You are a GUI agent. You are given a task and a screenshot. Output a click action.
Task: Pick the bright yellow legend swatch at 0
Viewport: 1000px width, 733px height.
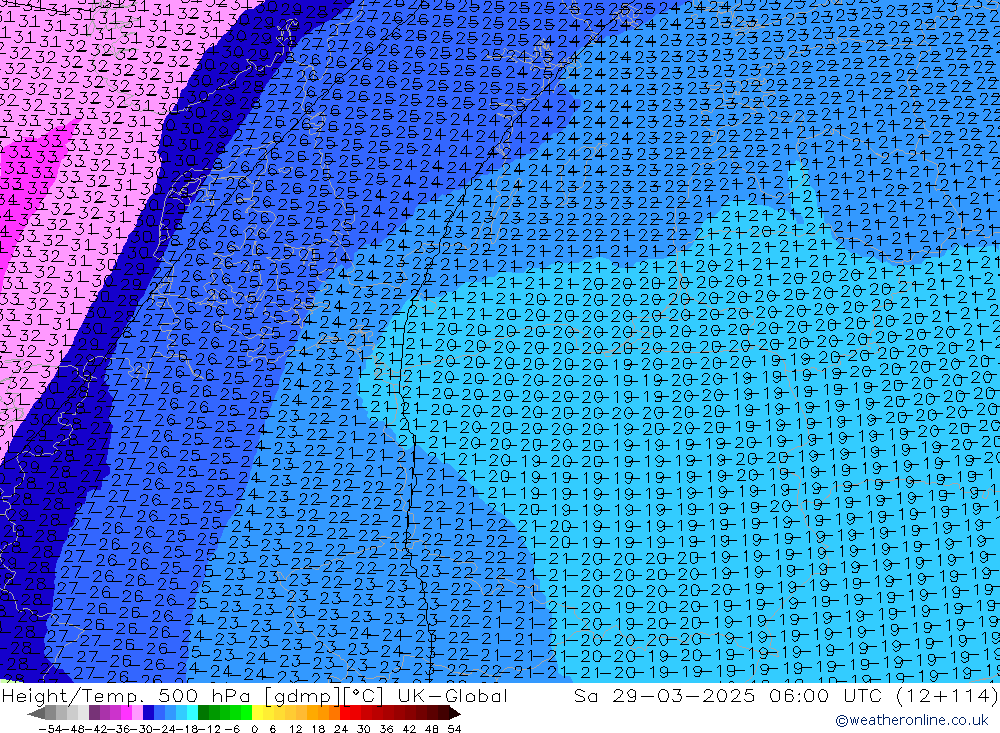(257, 713)
